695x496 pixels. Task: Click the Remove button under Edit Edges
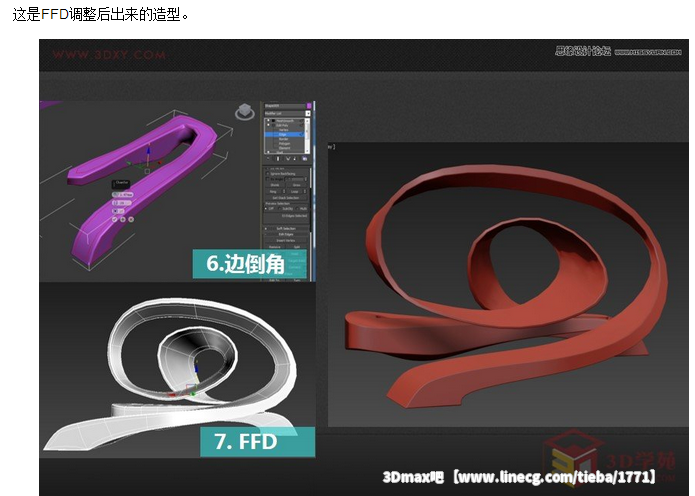[x=274, y=247]
